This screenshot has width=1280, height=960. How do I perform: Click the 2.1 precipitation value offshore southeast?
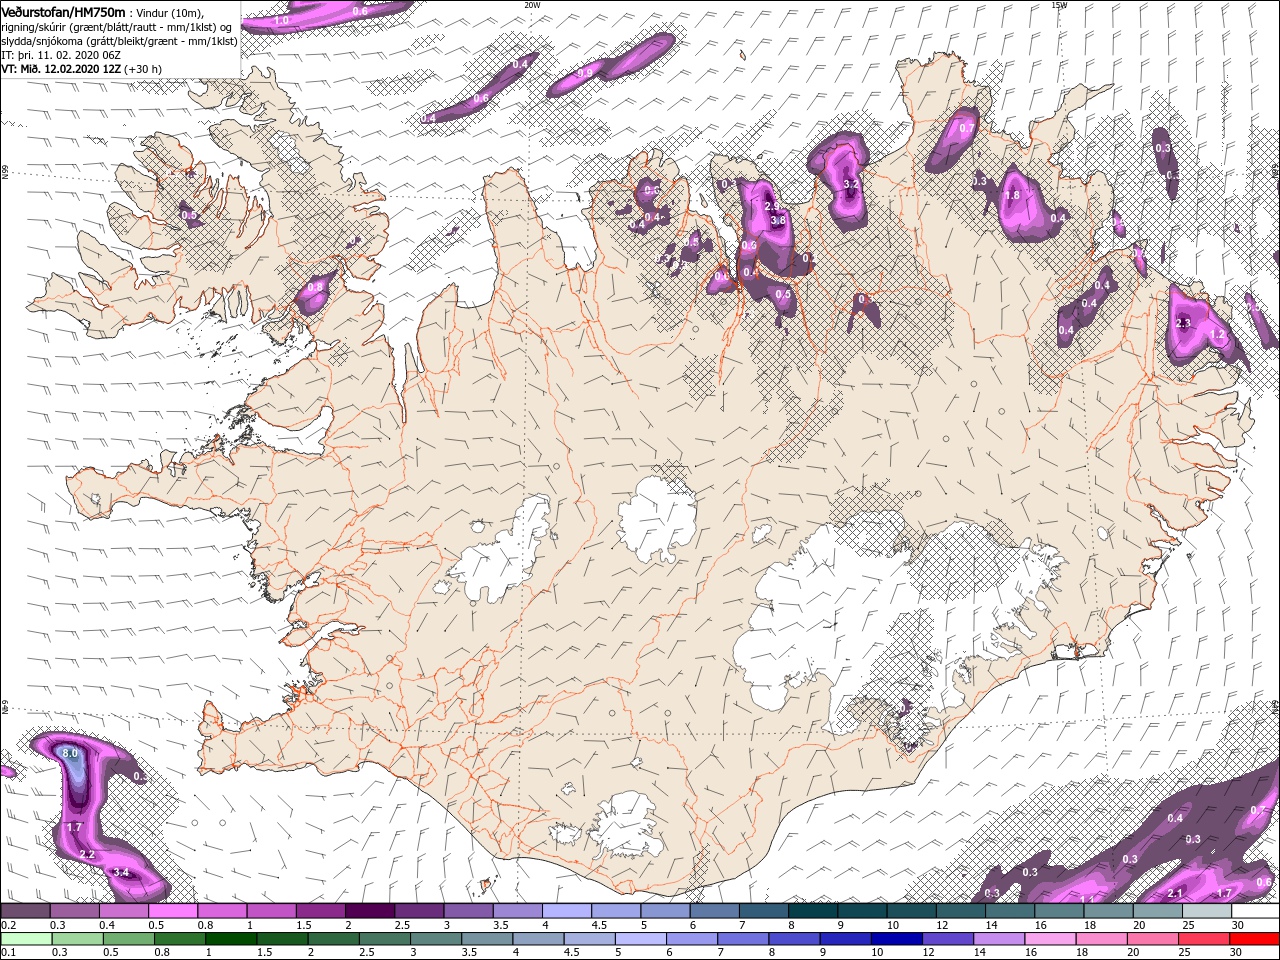[x=1175, y=894]
